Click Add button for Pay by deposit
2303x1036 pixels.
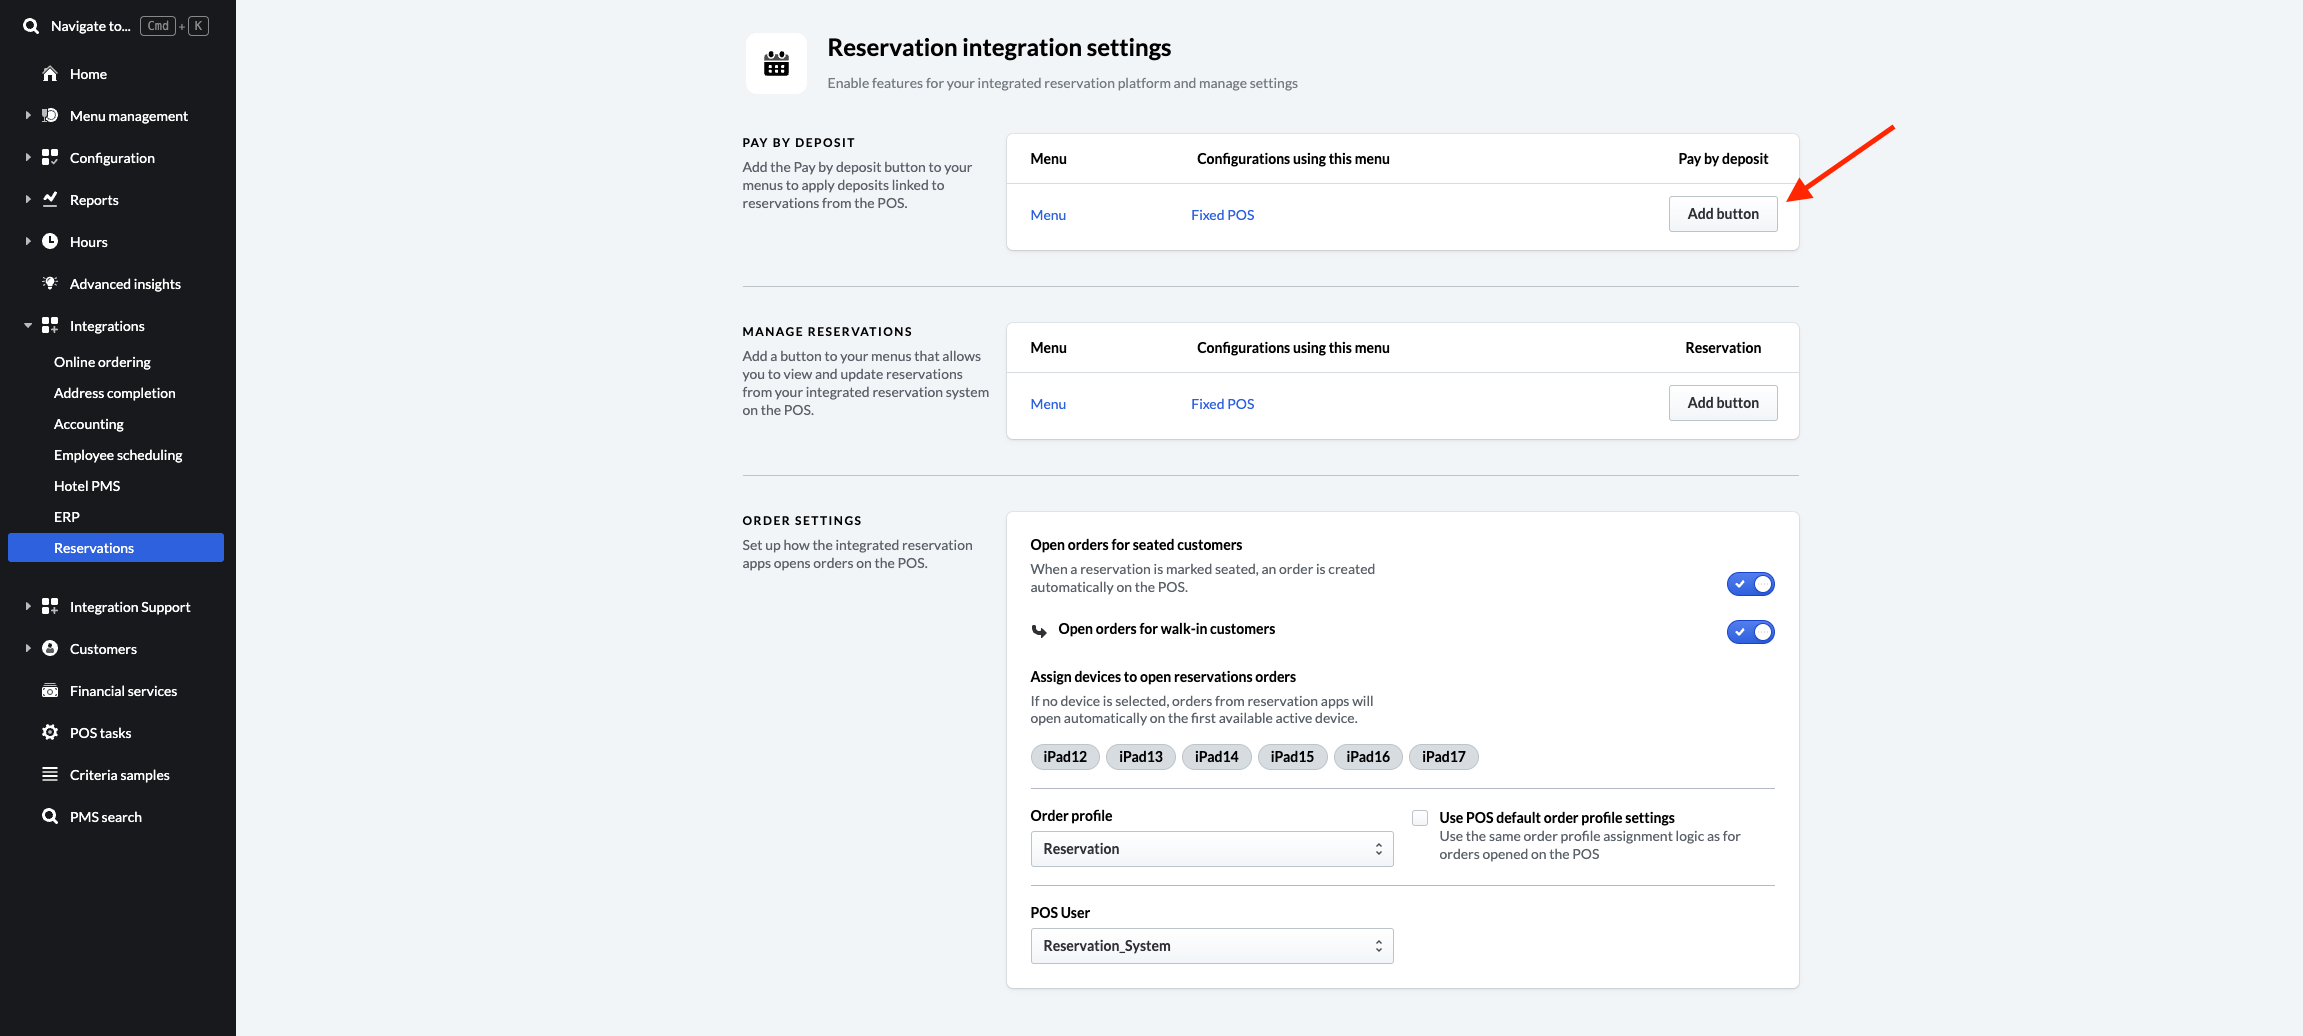pos(1723,214)
